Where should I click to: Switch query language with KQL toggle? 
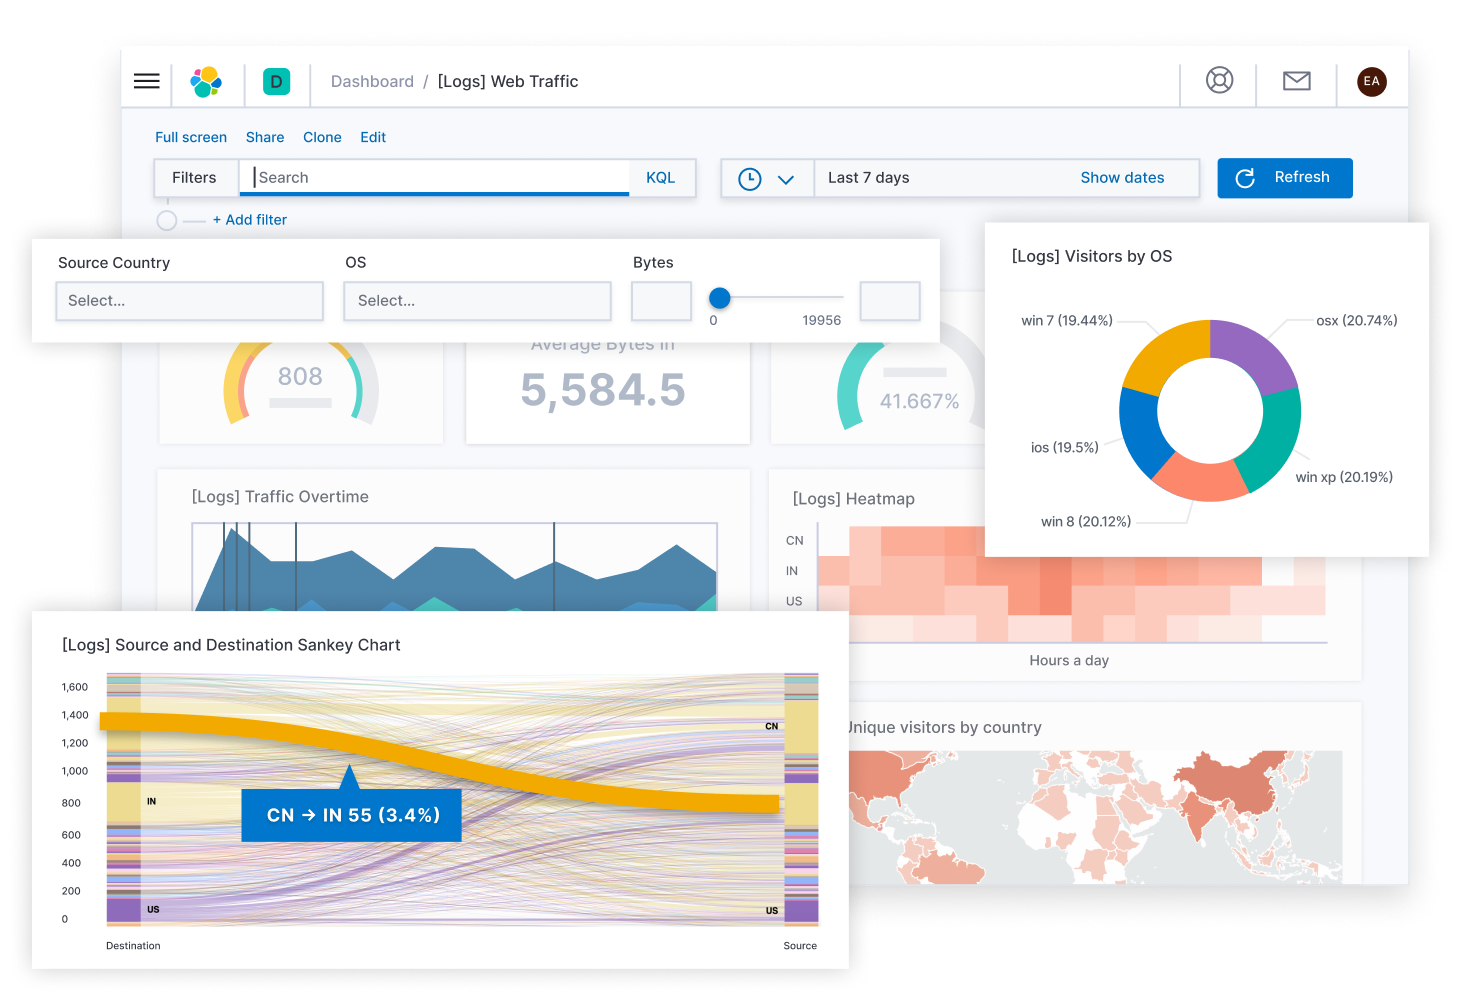660,178
